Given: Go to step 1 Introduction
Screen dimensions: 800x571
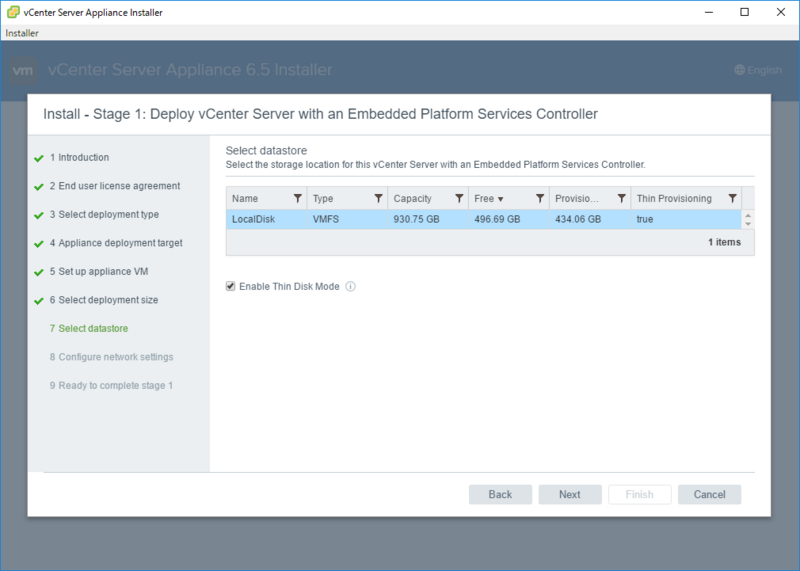Looking at the screenshot, I should coord(79,157).
